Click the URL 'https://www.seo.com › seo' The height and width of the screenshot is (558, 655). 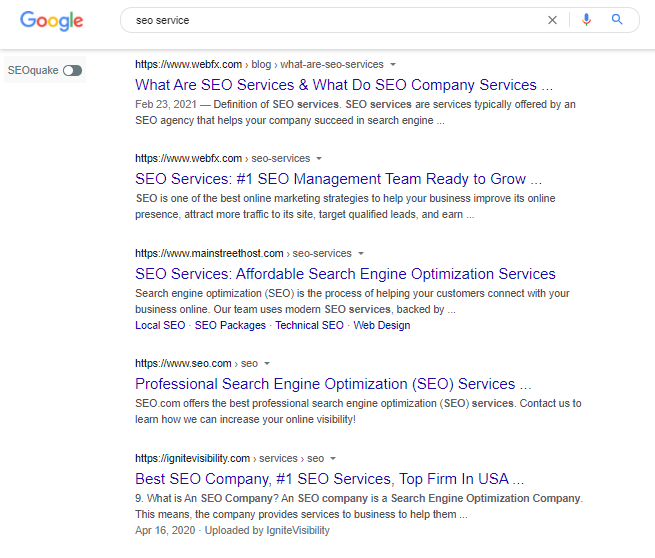(196, 364)
